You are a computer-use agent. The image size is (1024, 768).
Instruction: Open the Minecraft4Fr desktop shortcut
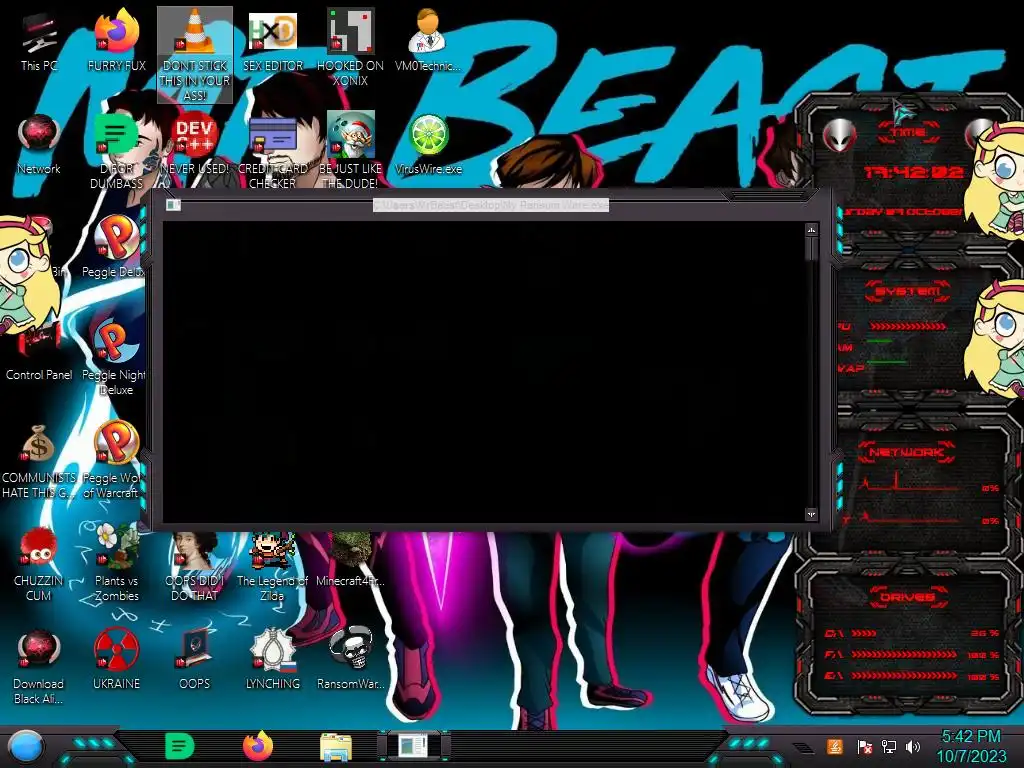350,560
